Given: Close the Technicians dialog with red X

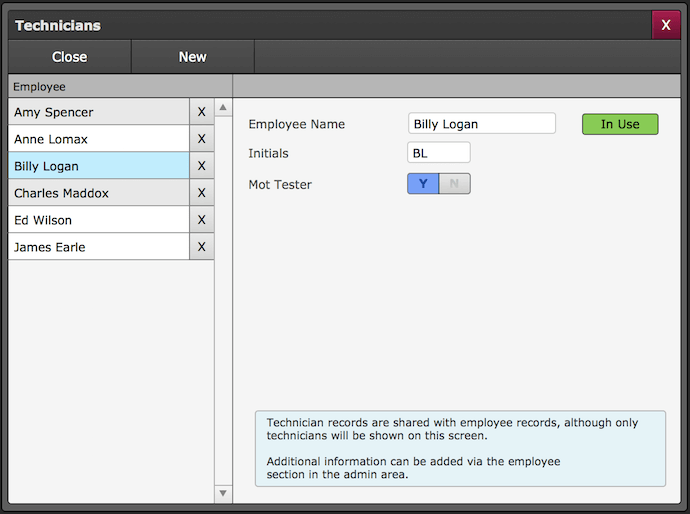Looking at the screenshot, I should [x=665, y=25].
